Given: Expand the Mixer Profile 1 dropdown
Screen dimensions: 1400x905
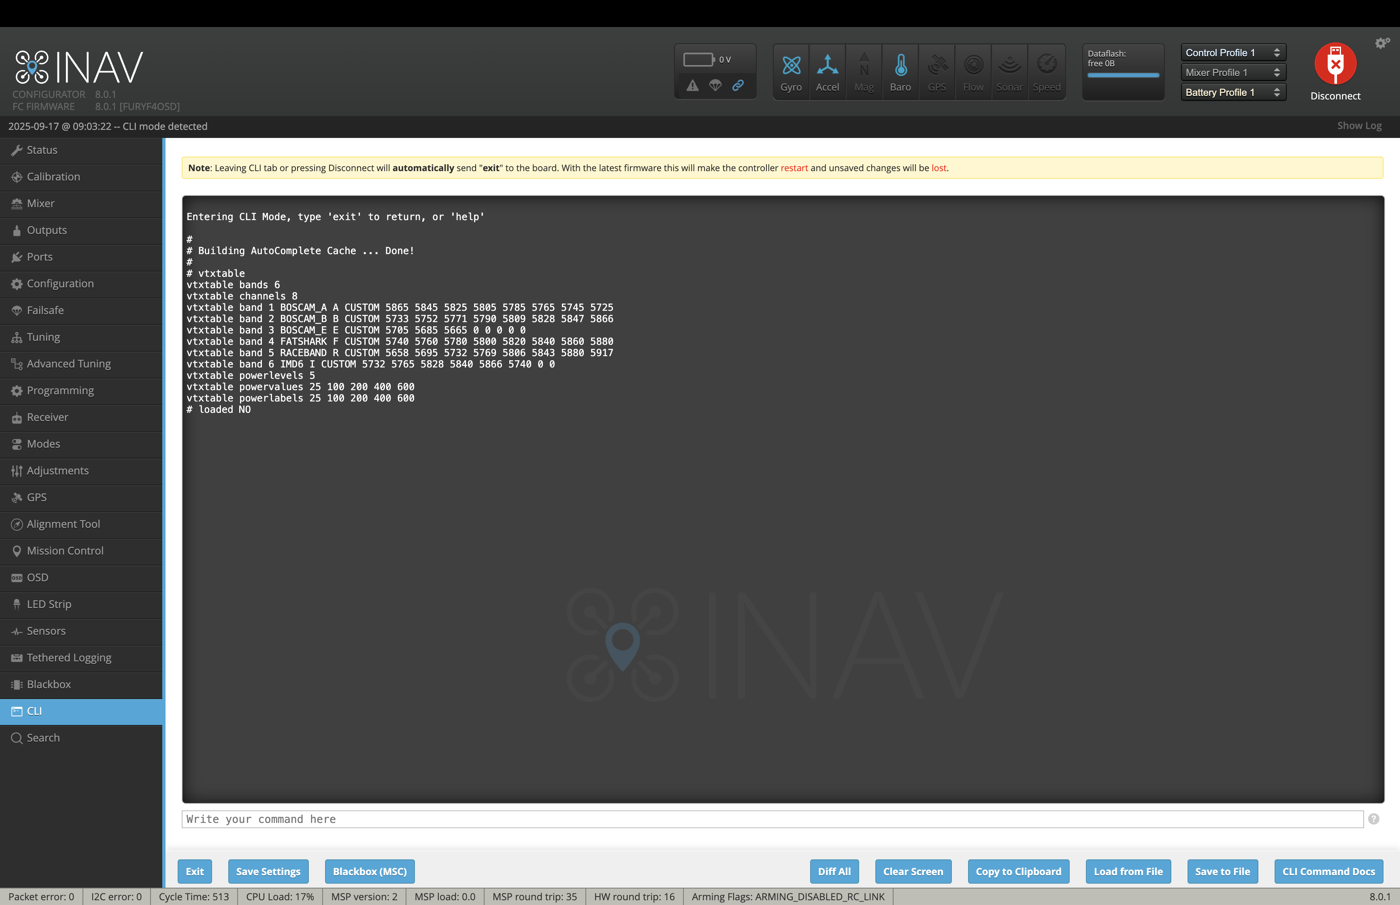Looking at the screenshot, I should pos(1233,73).
